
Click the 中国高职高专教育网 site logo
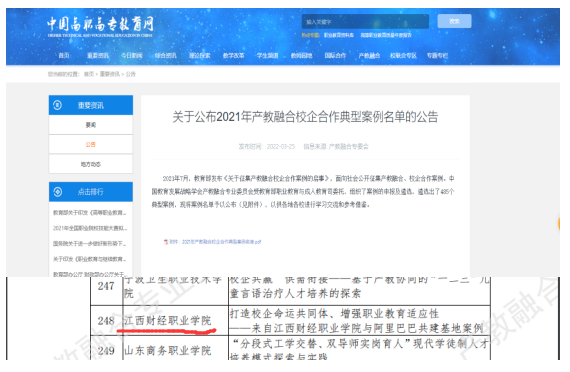point(100,26)
